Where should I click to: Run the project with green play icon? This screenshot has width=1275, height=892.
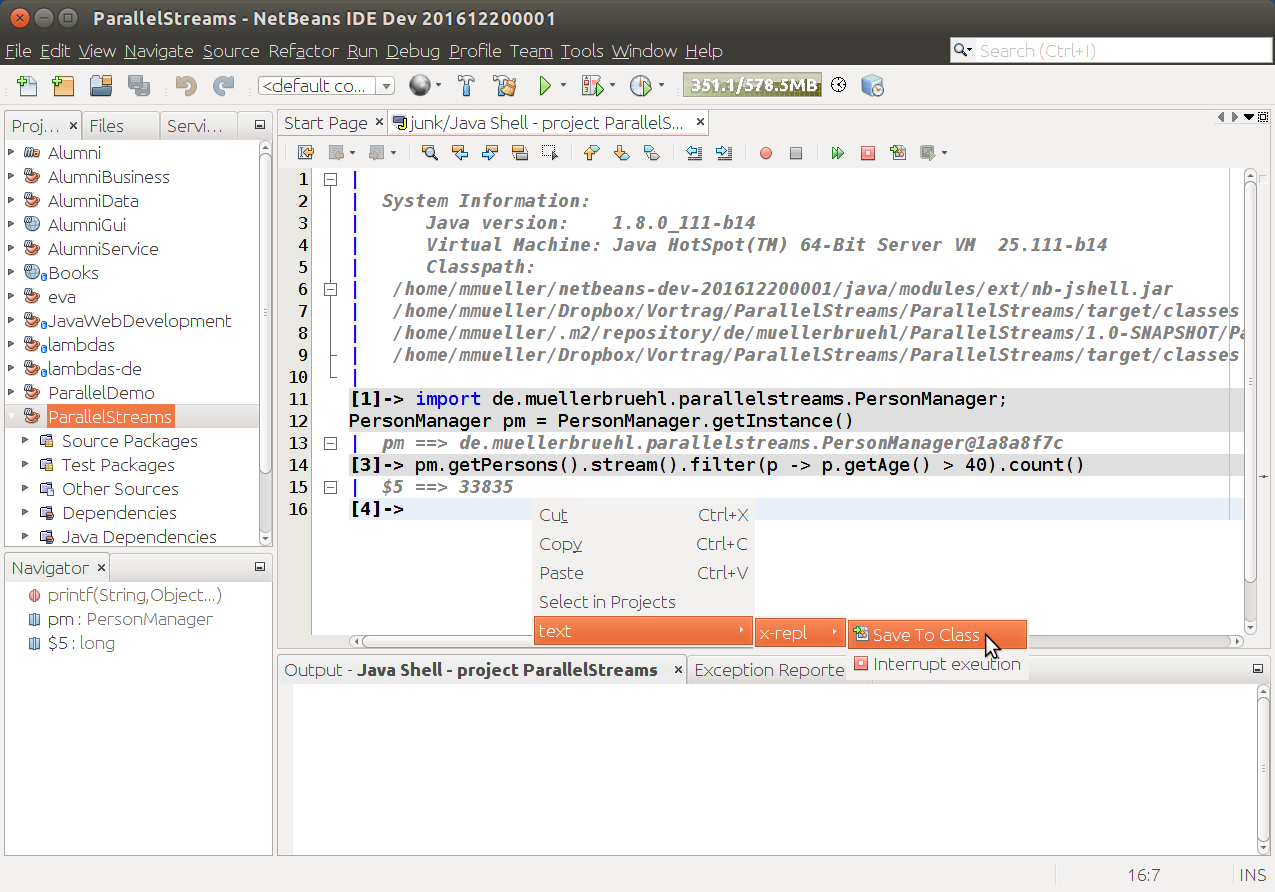click(545, 86)
